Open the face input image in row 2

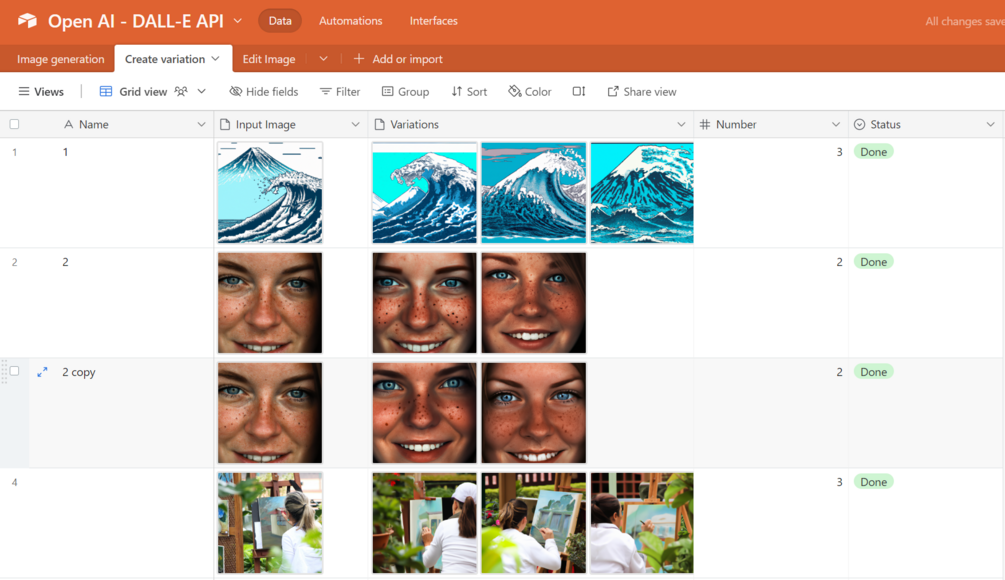pyautogui.click(x=270, y=302)
